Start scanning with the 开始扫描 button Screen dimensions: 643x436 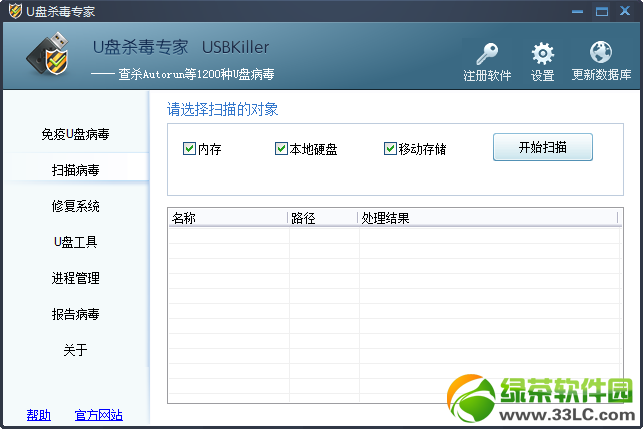[x=543, y=147]
